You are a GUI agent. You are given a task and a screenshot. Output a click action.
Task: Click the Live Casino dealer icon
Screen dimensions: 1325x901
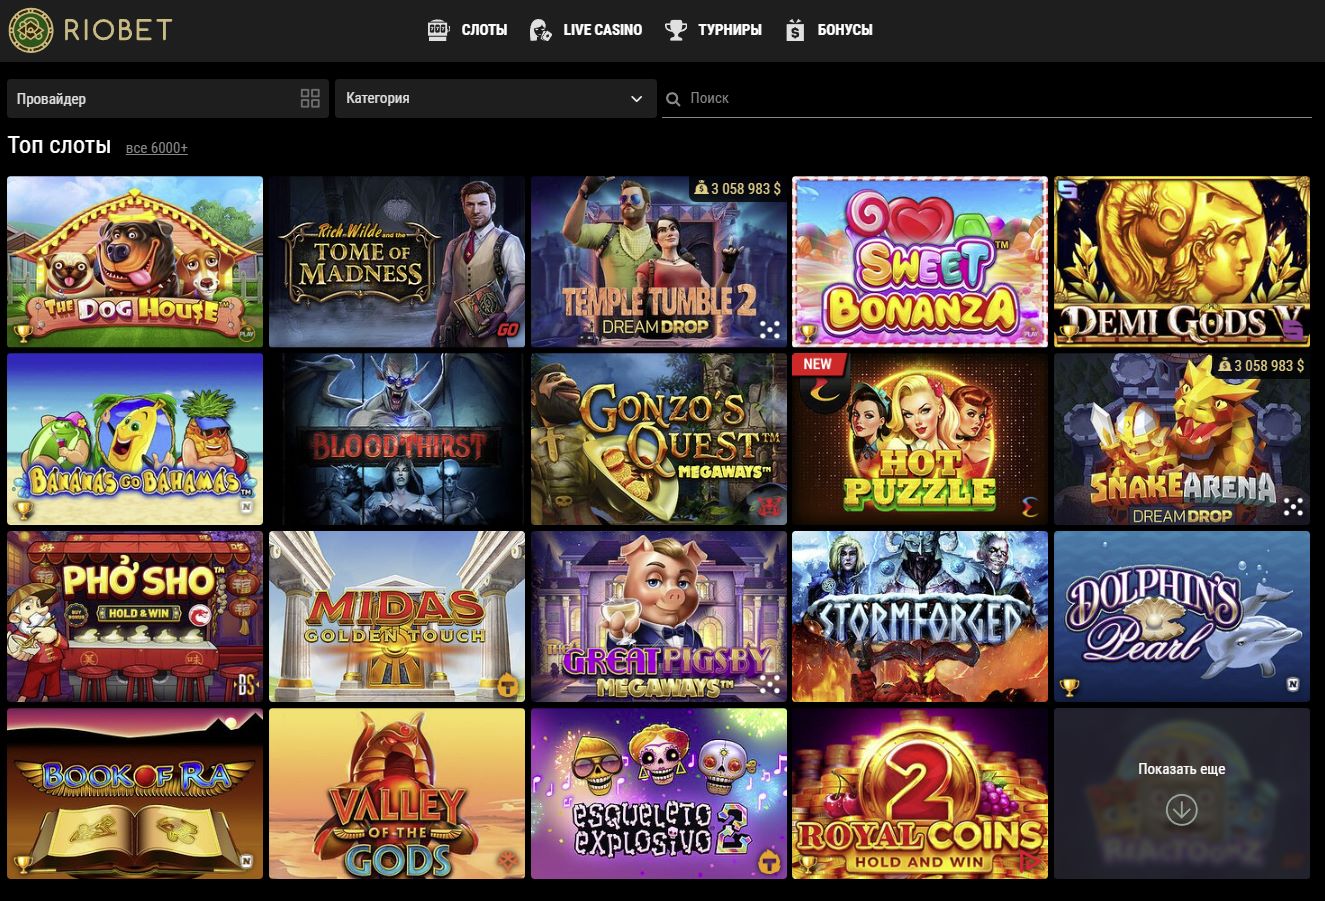tap(540, 30)
